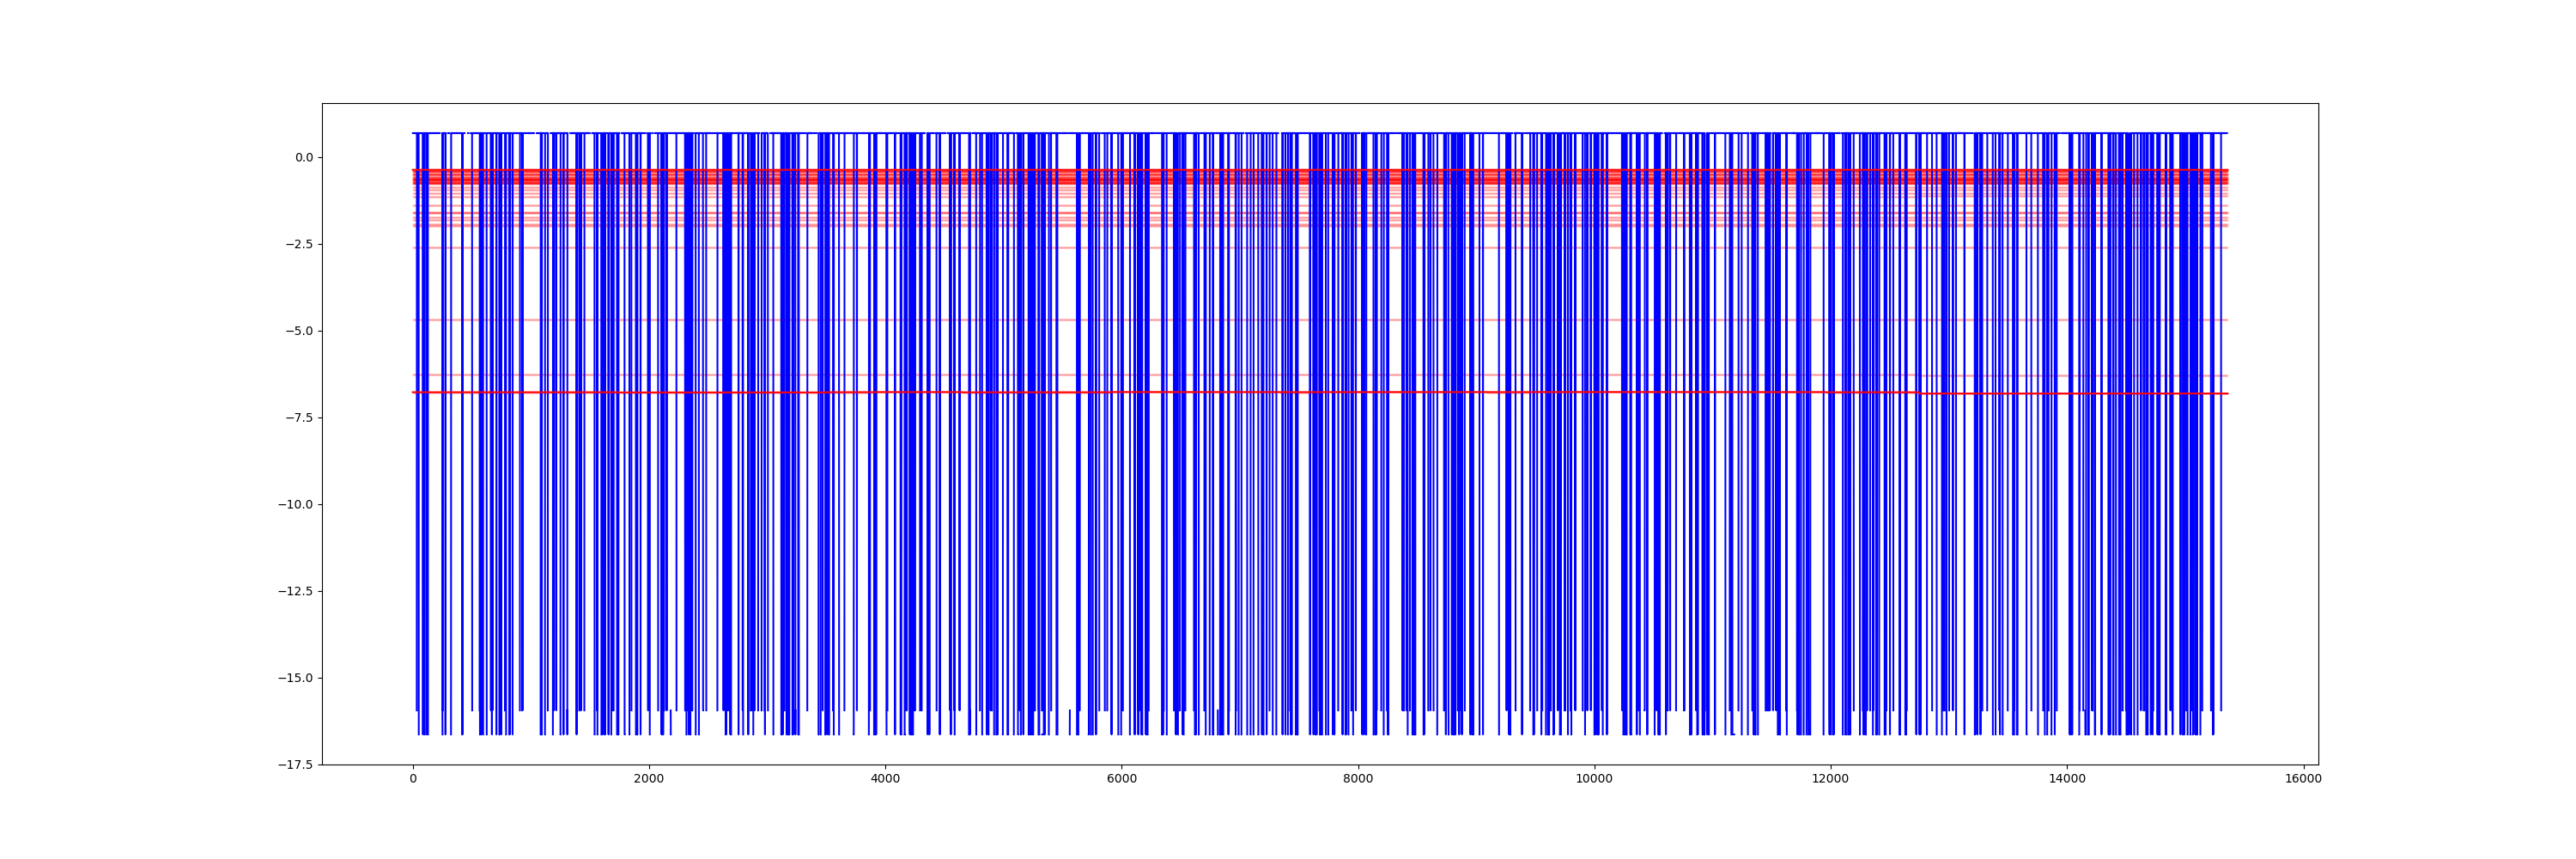Click the y-axis tick label −5.0
2576x859 pixels.
(x=299, y=331)
